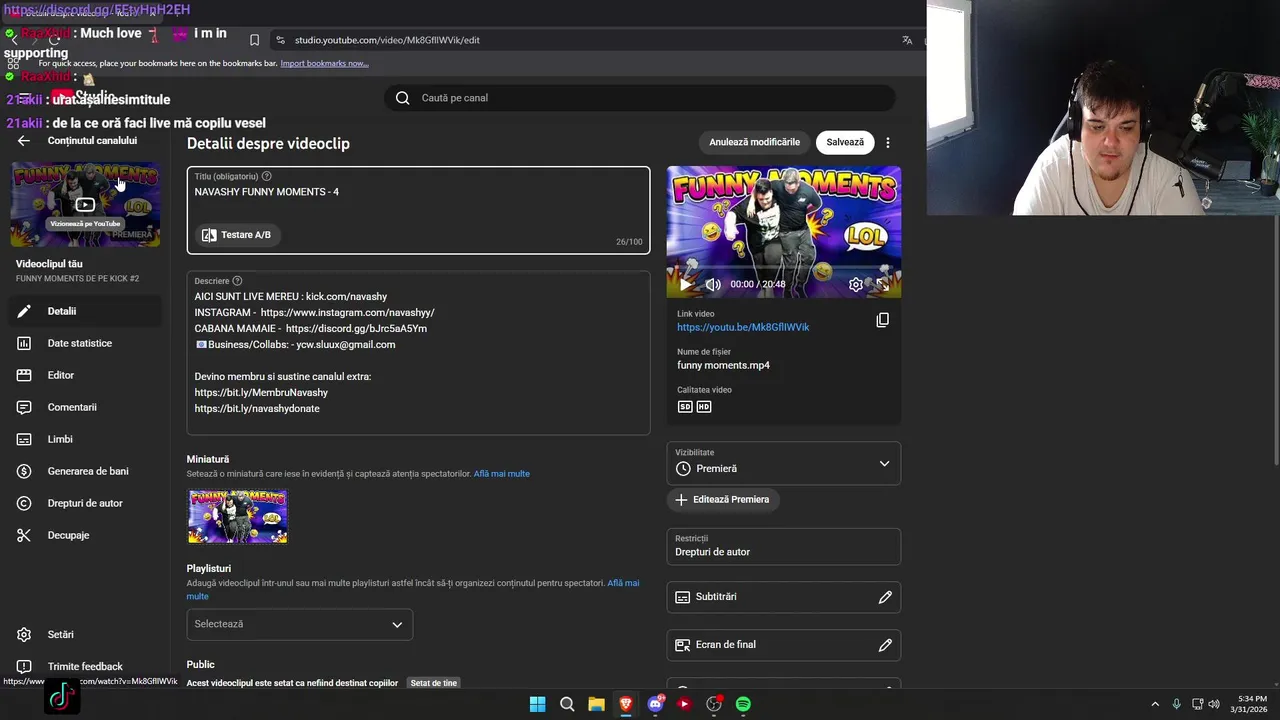Open Windows Search from the taskbar
1280x720 pixels.
pyautogui.click(x=567, y=704)
